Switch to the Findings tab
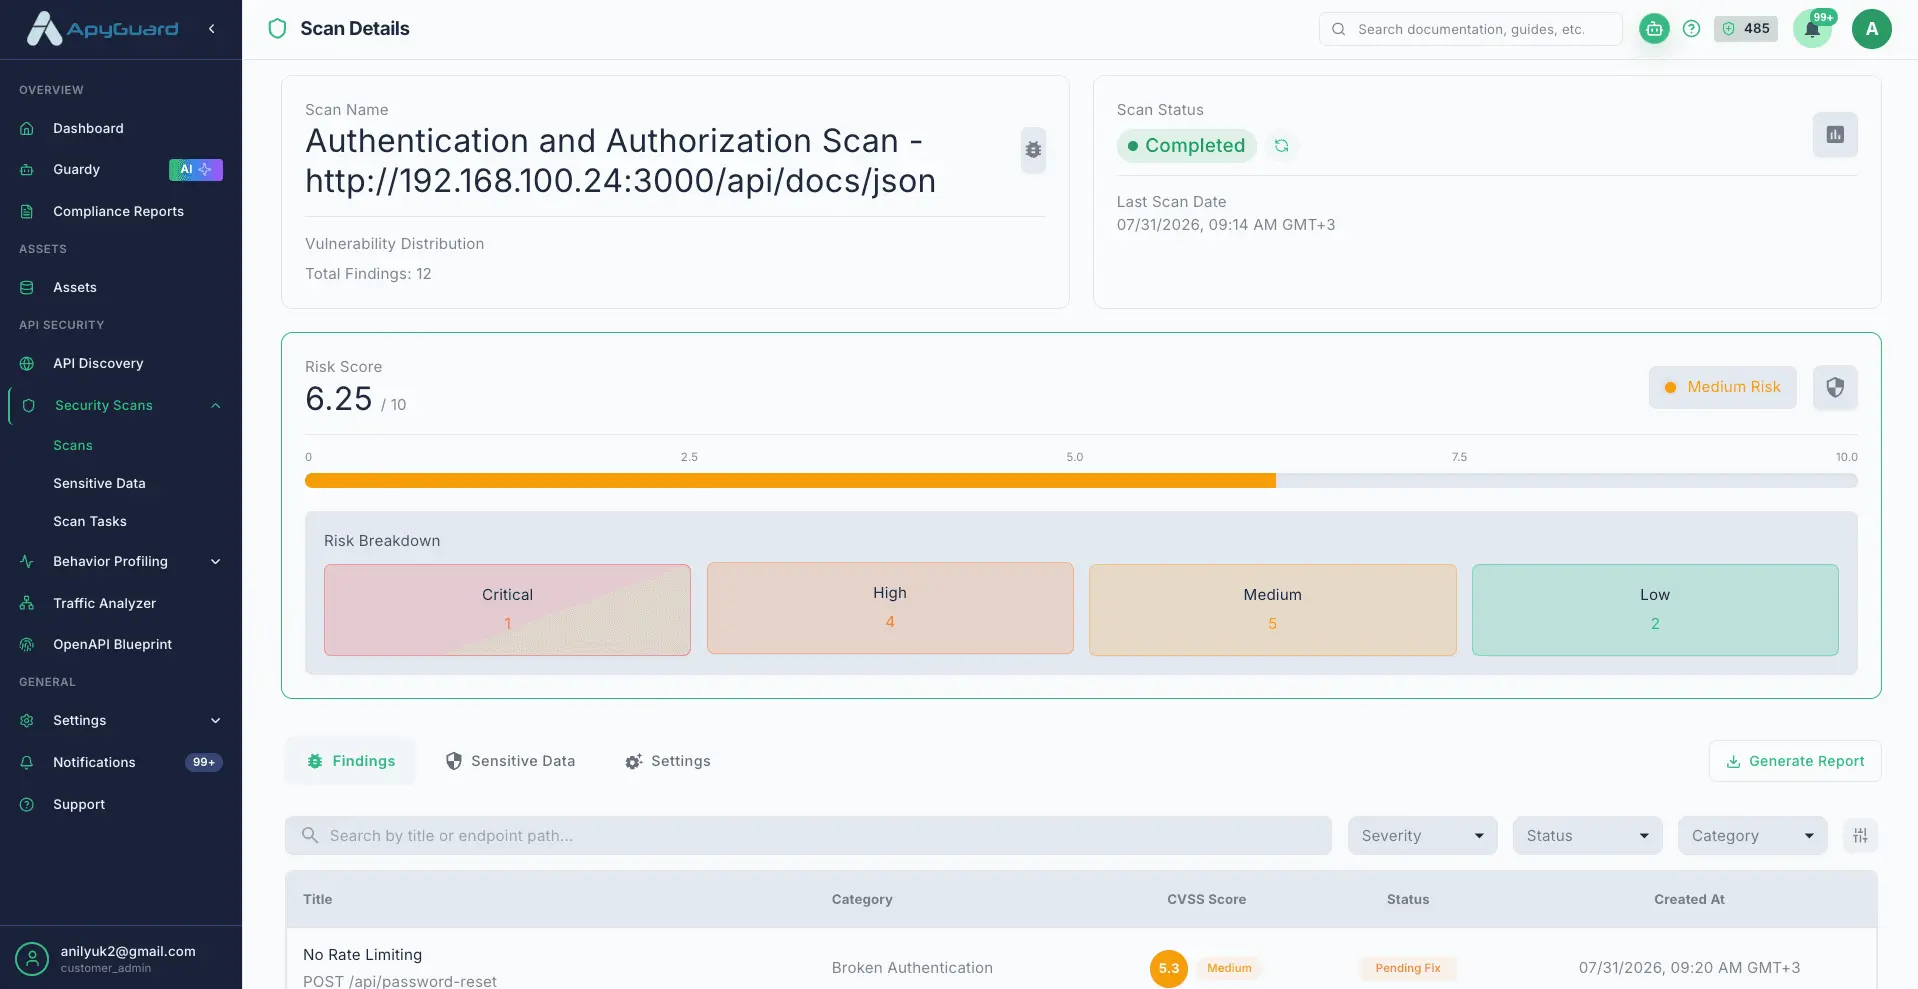This screenshot has width=1918, height=989. (351, 761)
